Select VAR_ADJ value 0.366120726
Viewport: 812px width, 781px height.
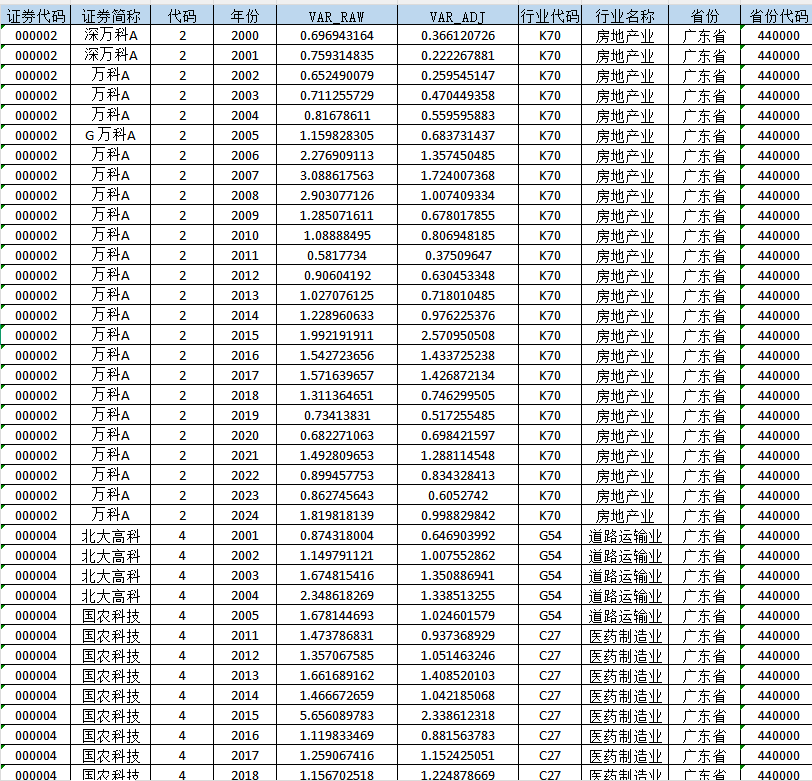457,36
